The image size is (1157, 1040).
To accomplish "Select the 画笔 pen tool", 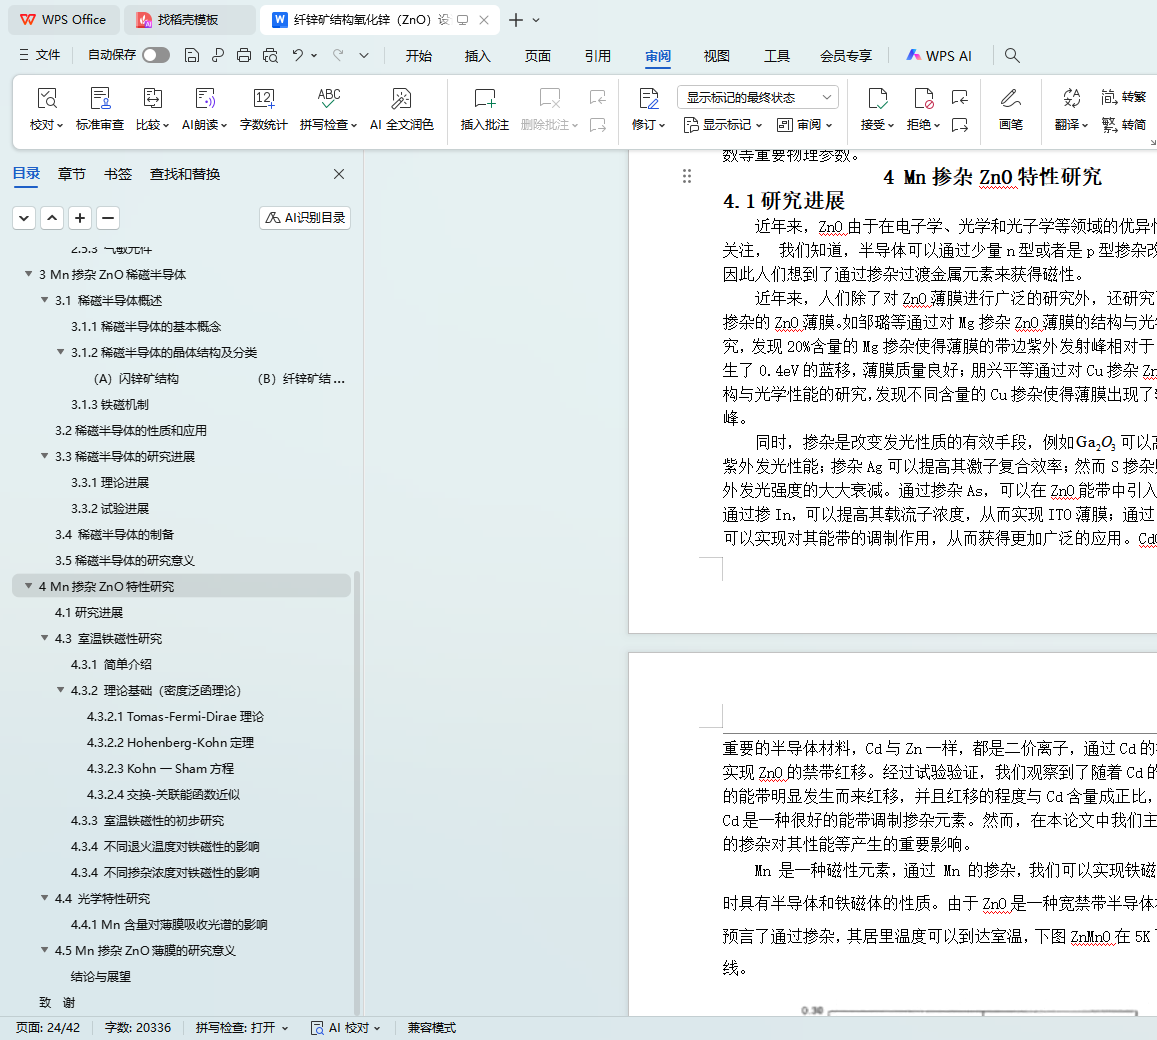I will [x=1010, y=99].
